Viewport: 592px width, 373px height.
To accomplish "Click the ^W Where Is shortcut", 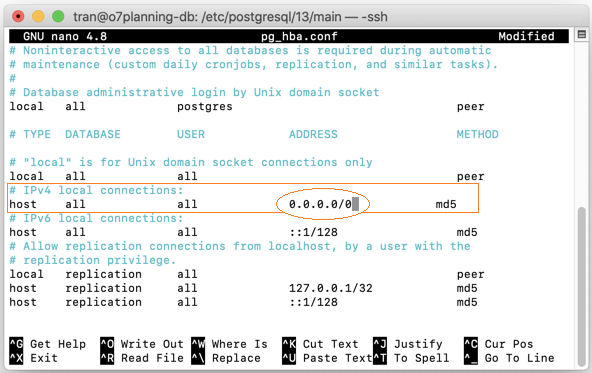I will (230, 344).
